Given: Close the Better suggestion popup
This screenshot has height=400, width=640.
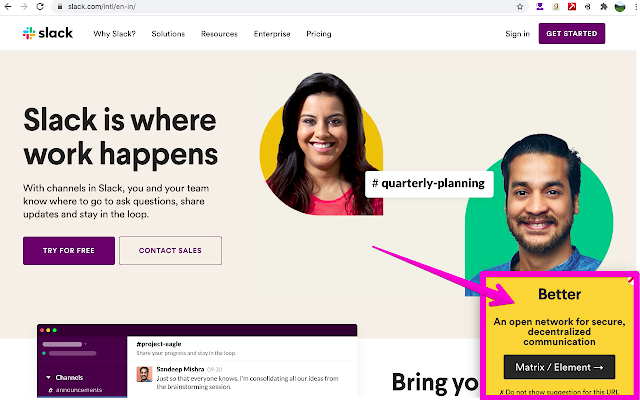Looking at the screenshot, I should click(631, 280).
